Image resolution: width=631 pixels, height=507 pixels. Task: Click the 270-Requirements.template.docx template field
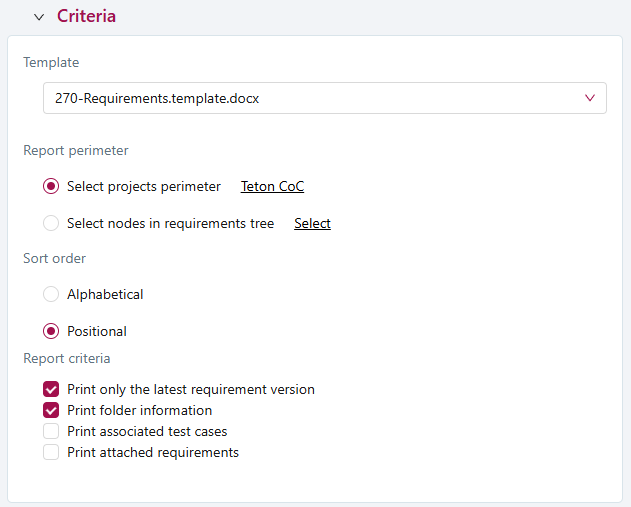click(300, 98)
